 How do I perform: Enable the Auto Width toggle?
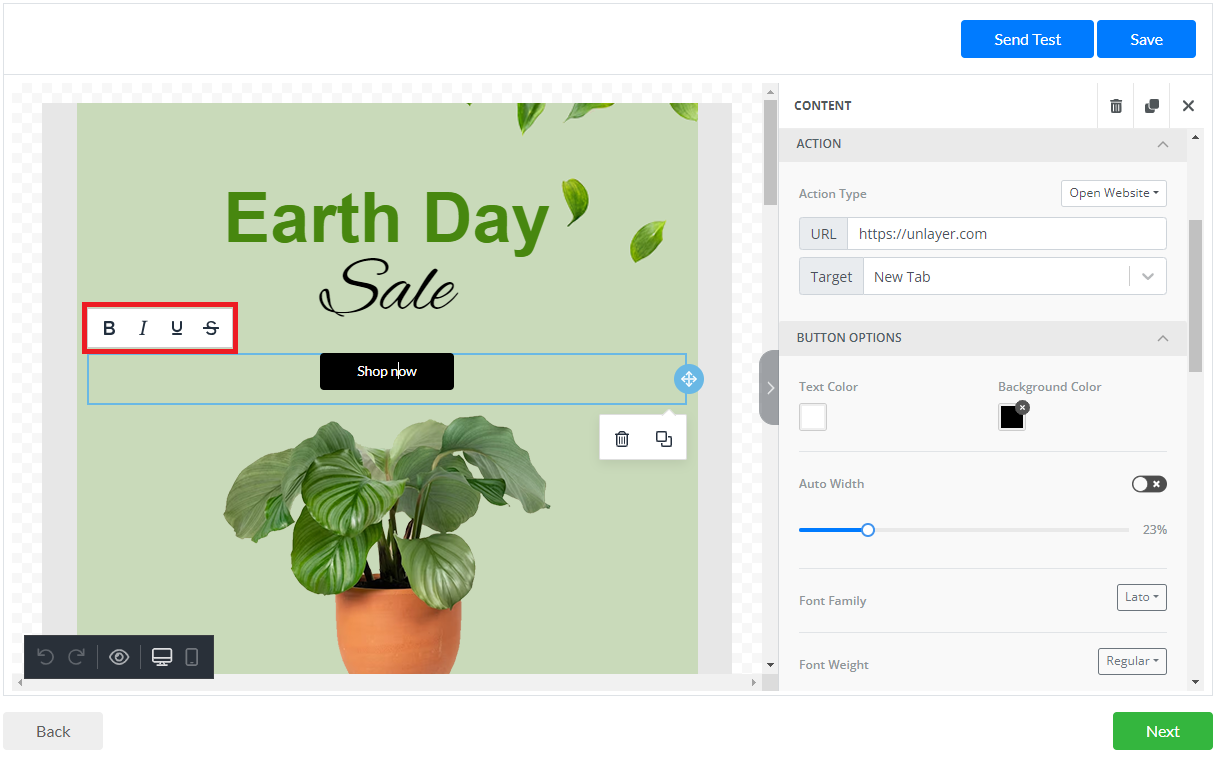1148,484
